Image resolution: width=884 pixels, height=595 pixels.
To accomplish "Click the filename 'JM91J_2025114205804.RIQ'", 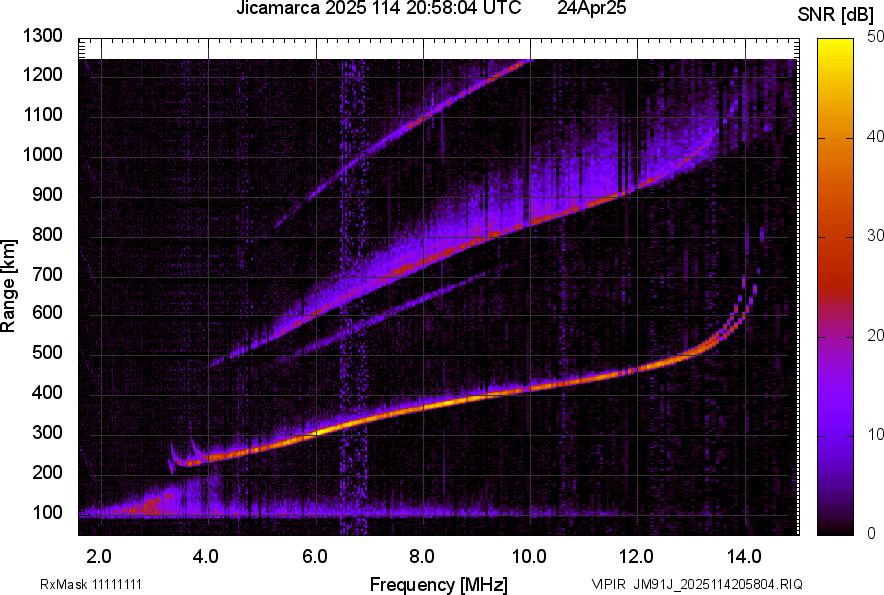I will point(718,584).
